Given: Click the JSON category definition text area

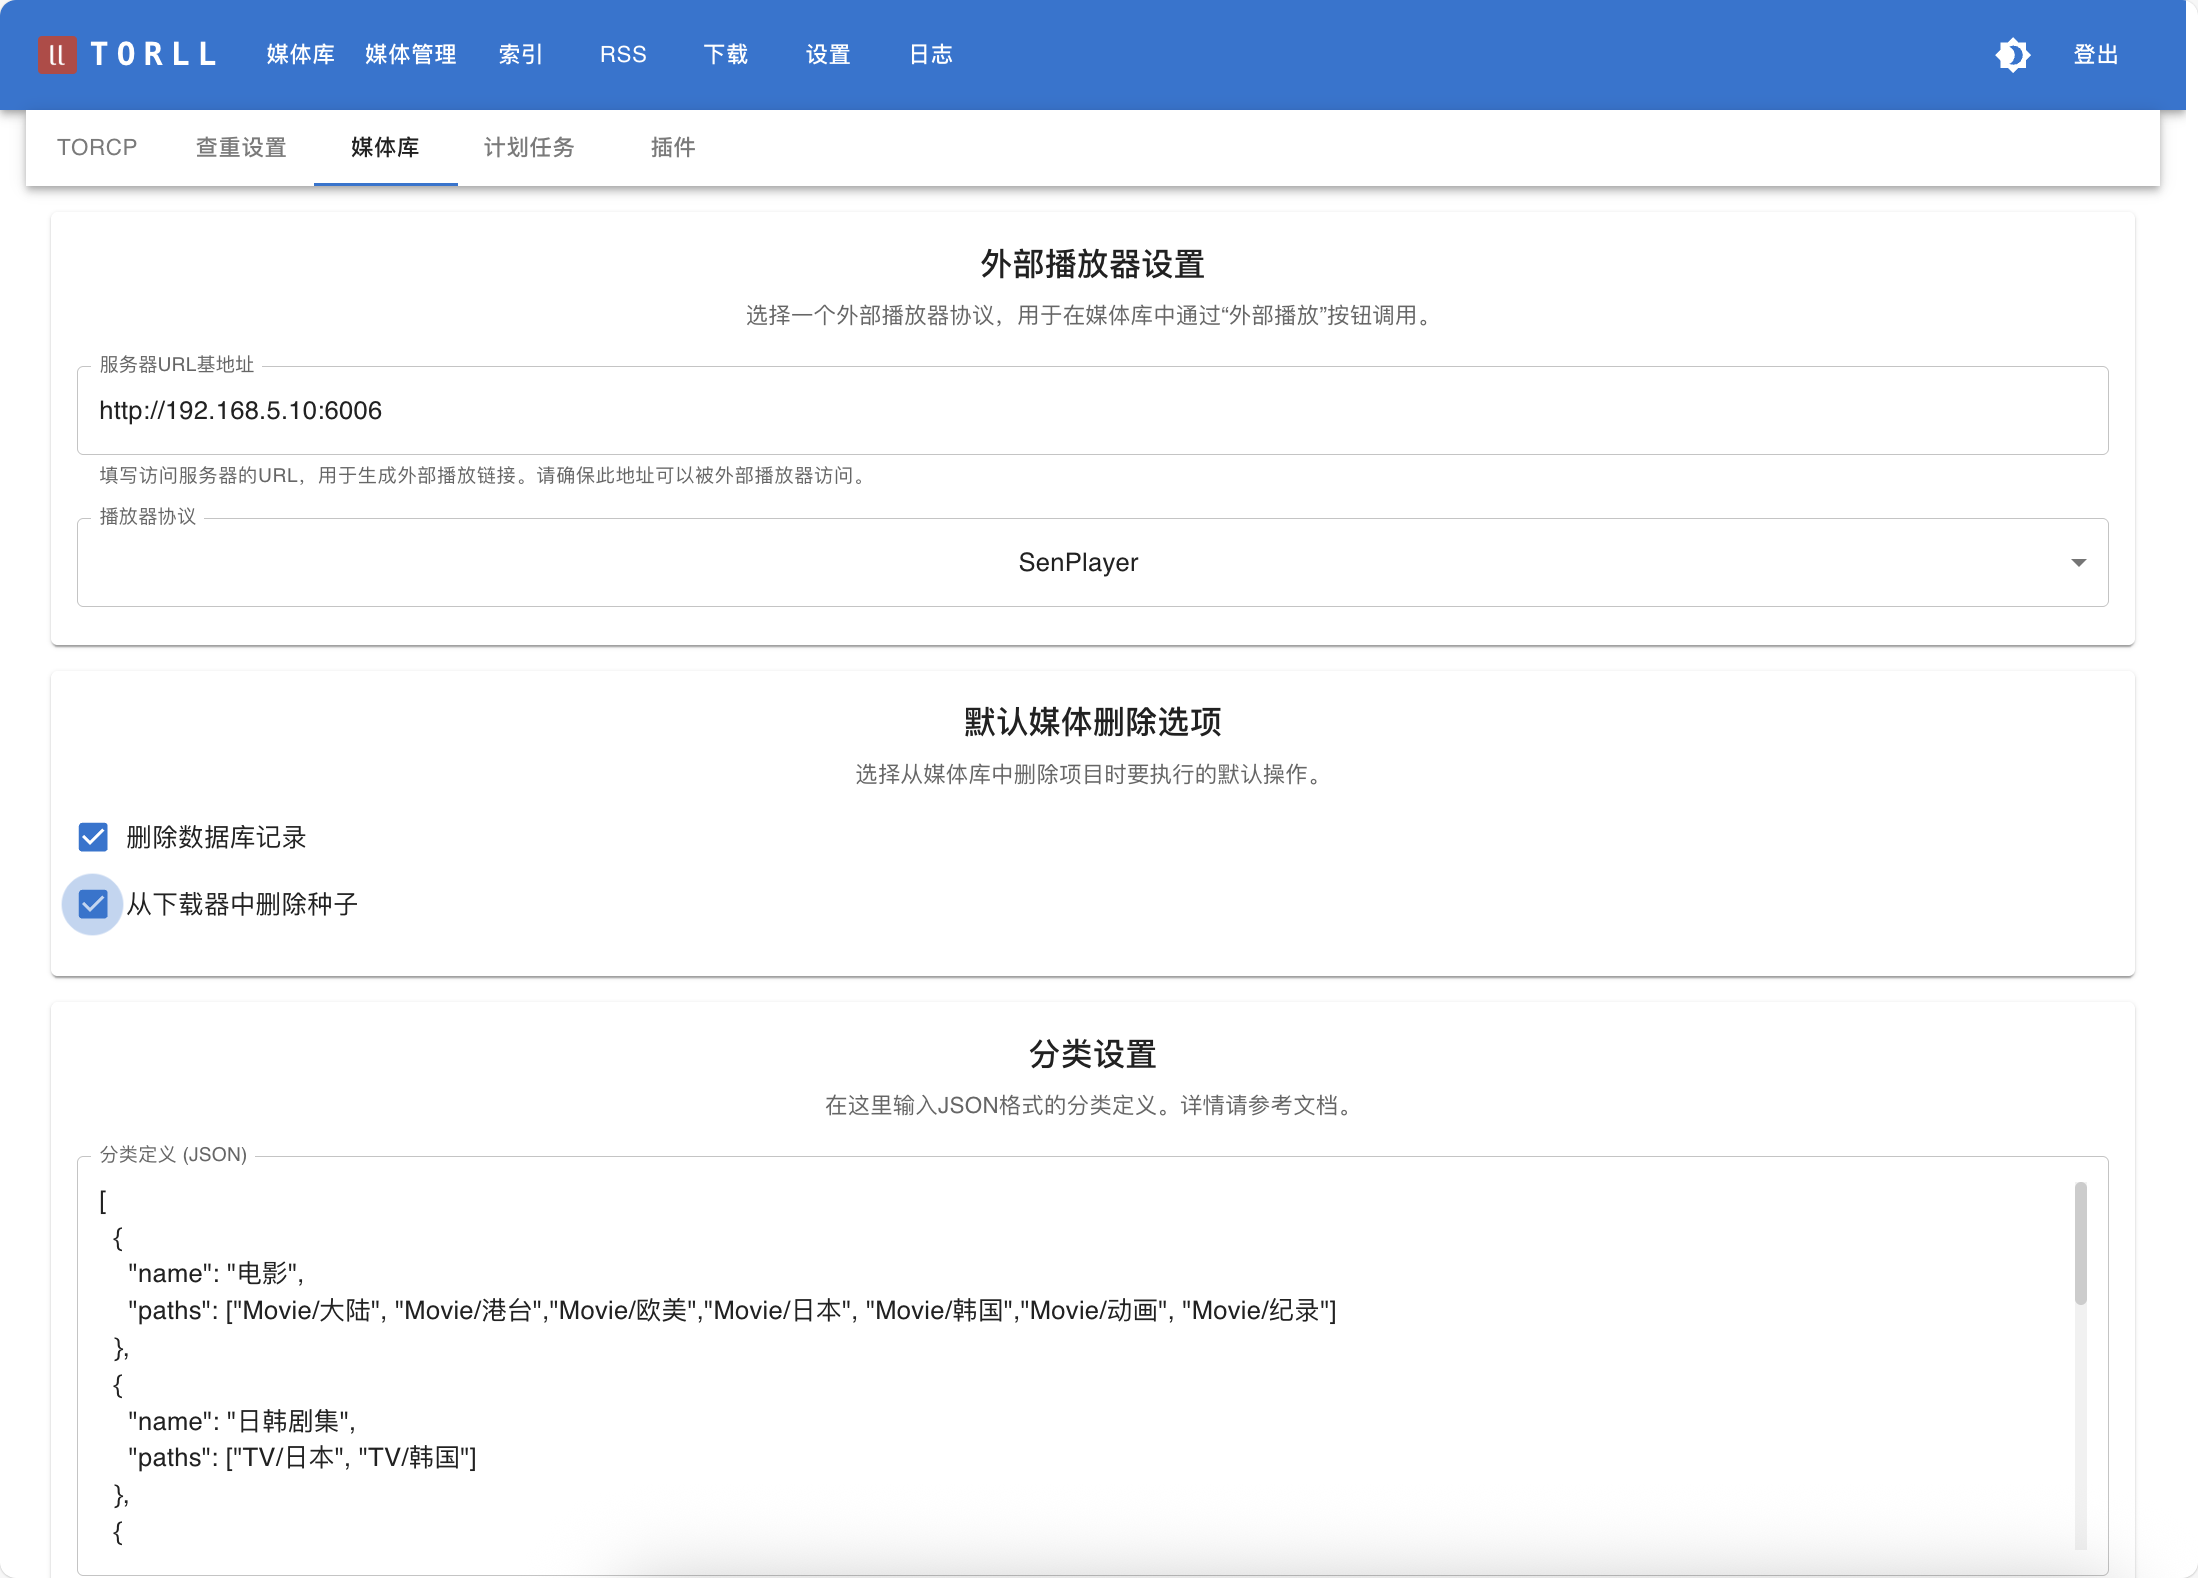Looking at the screenshot, I should (x=1000, y=1370).
